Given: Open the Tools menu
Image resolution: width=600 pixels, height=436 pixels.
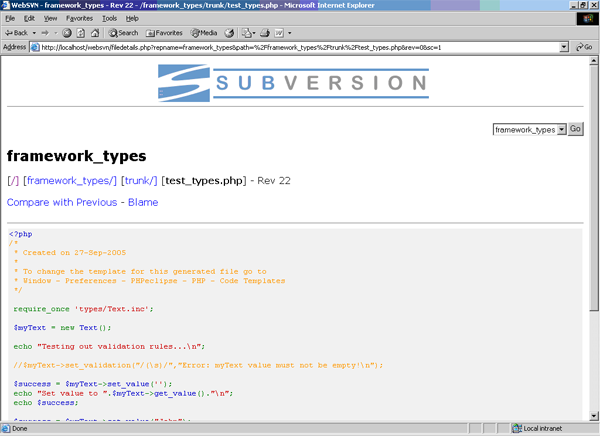Looking at the screenshot, I should tap(109, 18).
